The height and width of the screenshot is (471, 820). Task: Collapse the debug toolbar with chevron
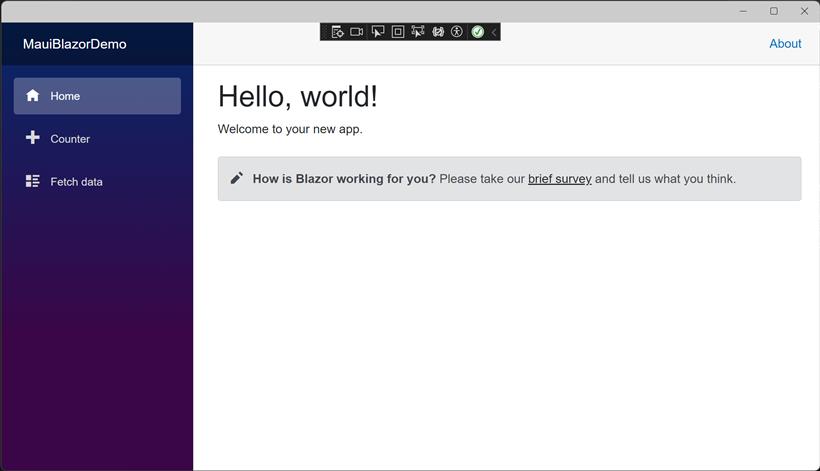pyautogui.click(x=493, y=32)
